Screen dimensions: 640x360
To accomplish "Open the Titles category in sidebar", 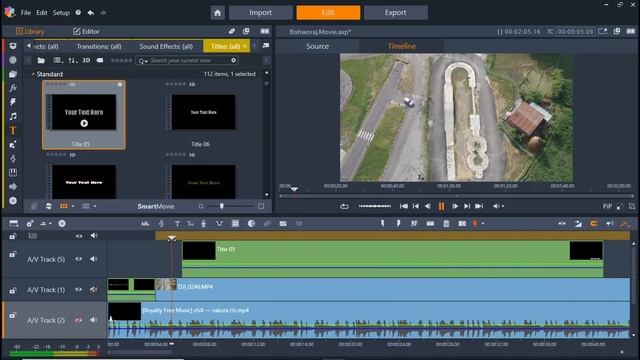I will [x=13, y=131].
